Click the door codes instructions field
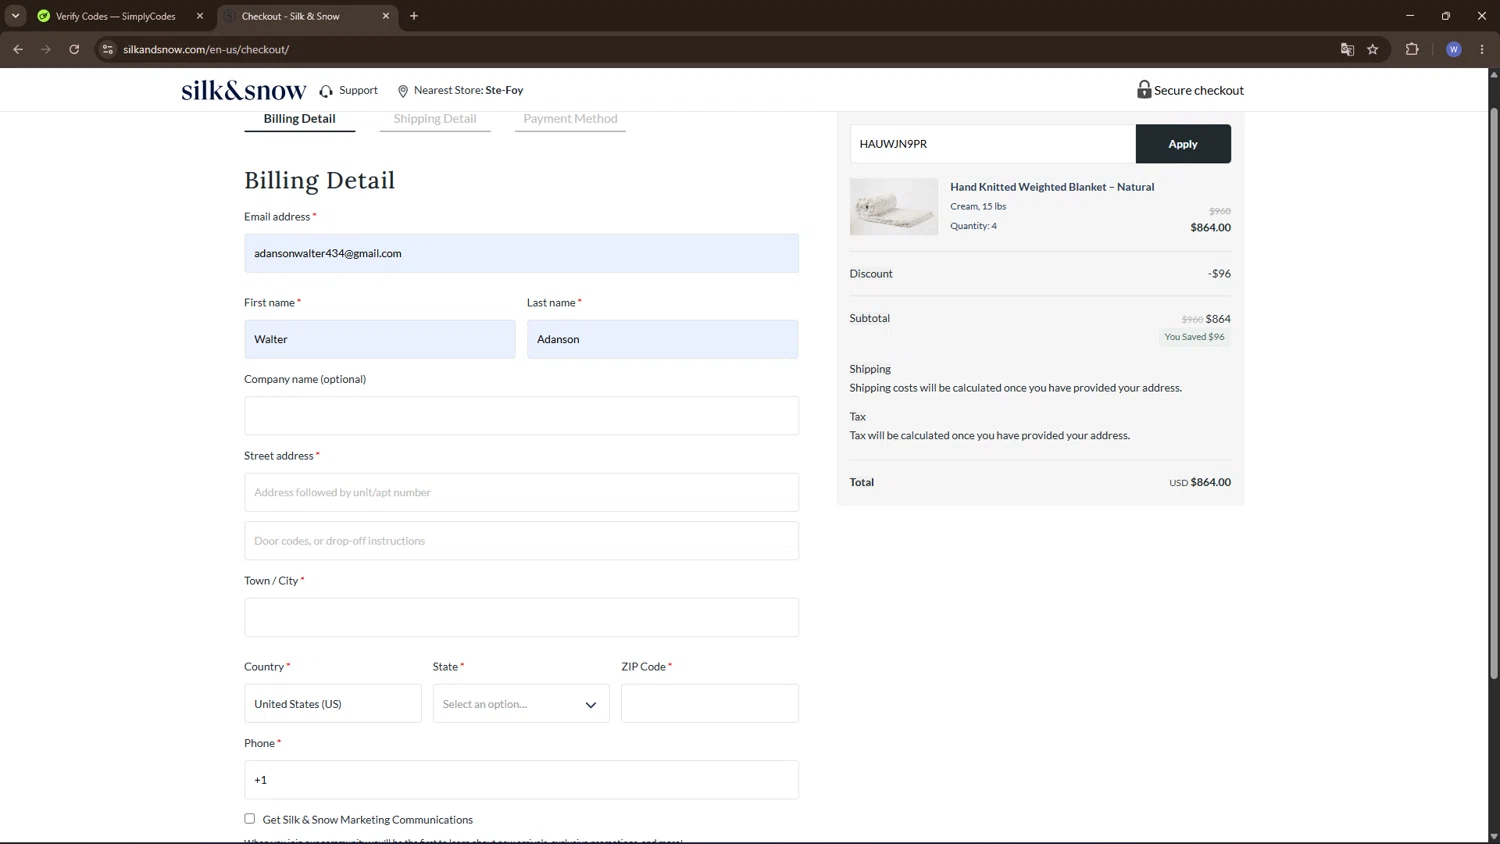The image size is (1500, 844). pyautogui.click(x=521, y=541)
